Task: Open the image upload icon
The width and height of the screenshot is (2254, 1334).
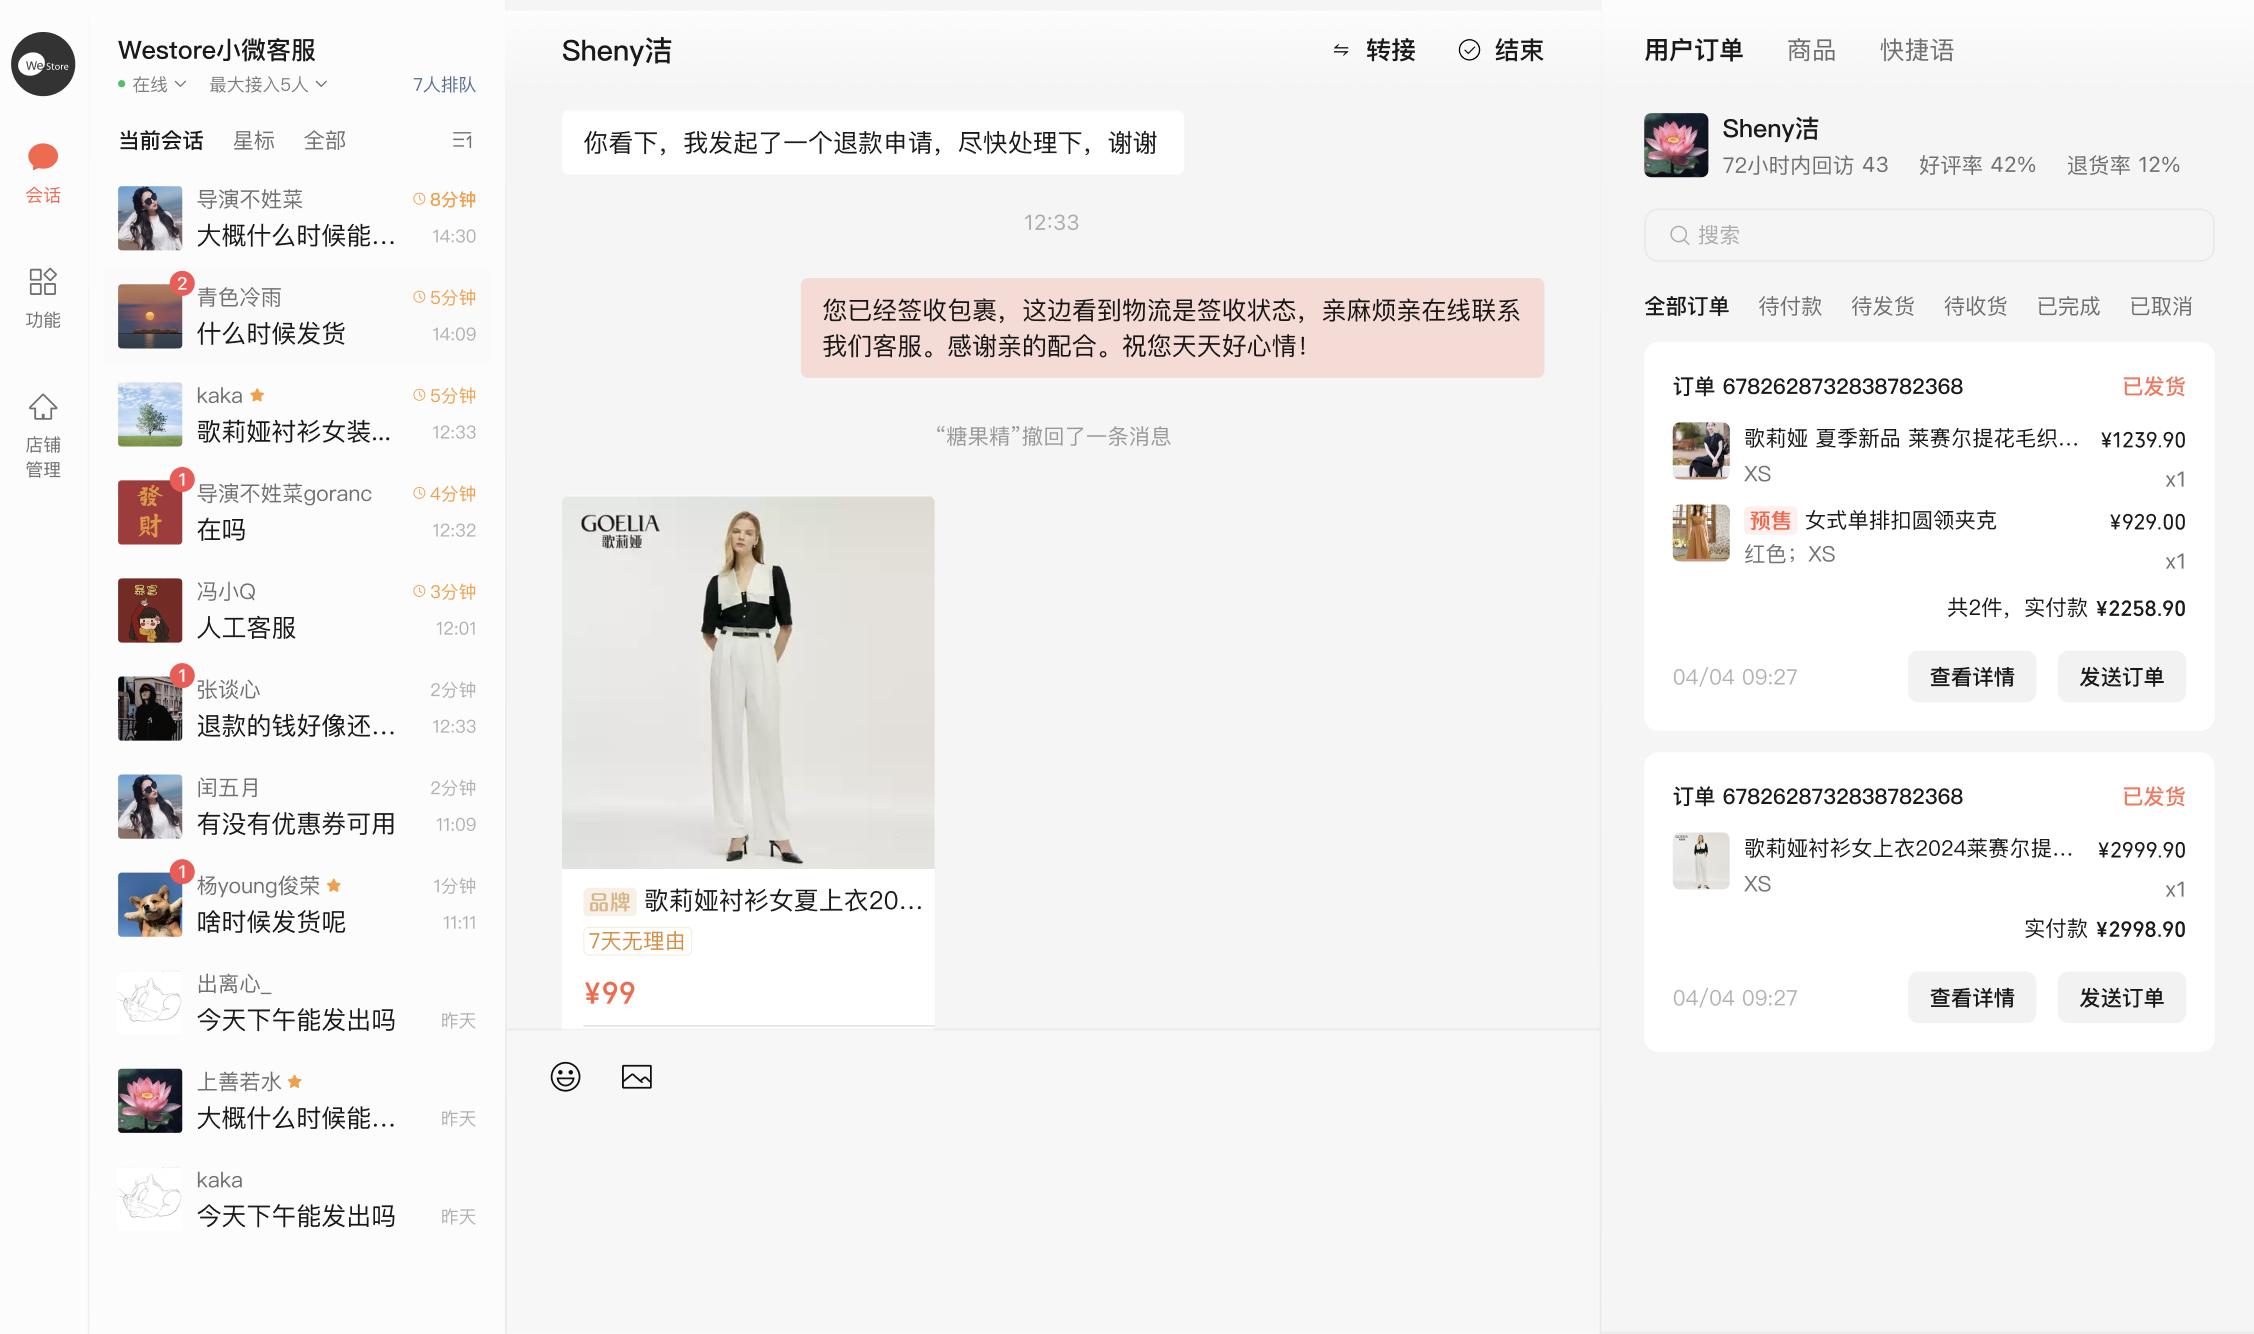Action: pyautogui.click(x=637, y=1077)
